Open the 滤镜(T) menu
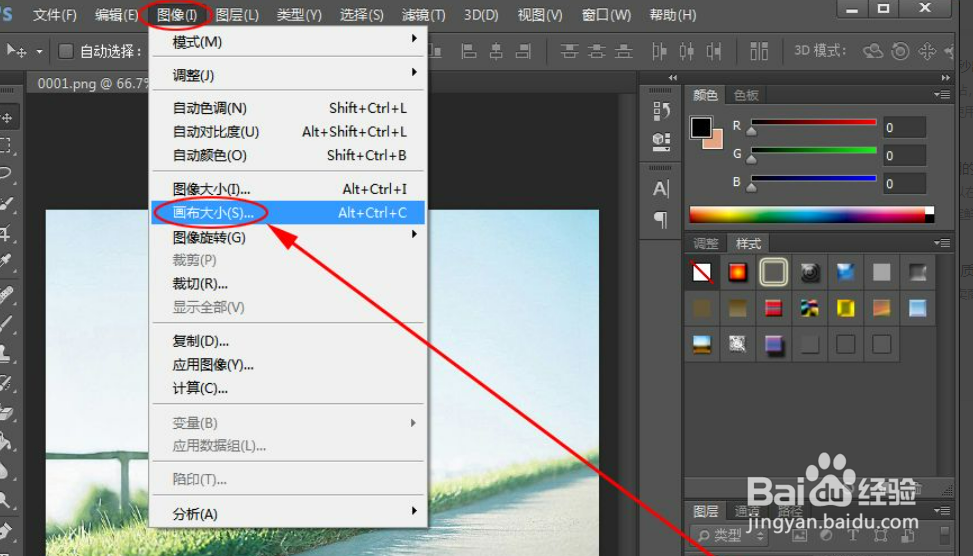The width and height of the screenshot is (973, 556). click(x=423, y=15)
